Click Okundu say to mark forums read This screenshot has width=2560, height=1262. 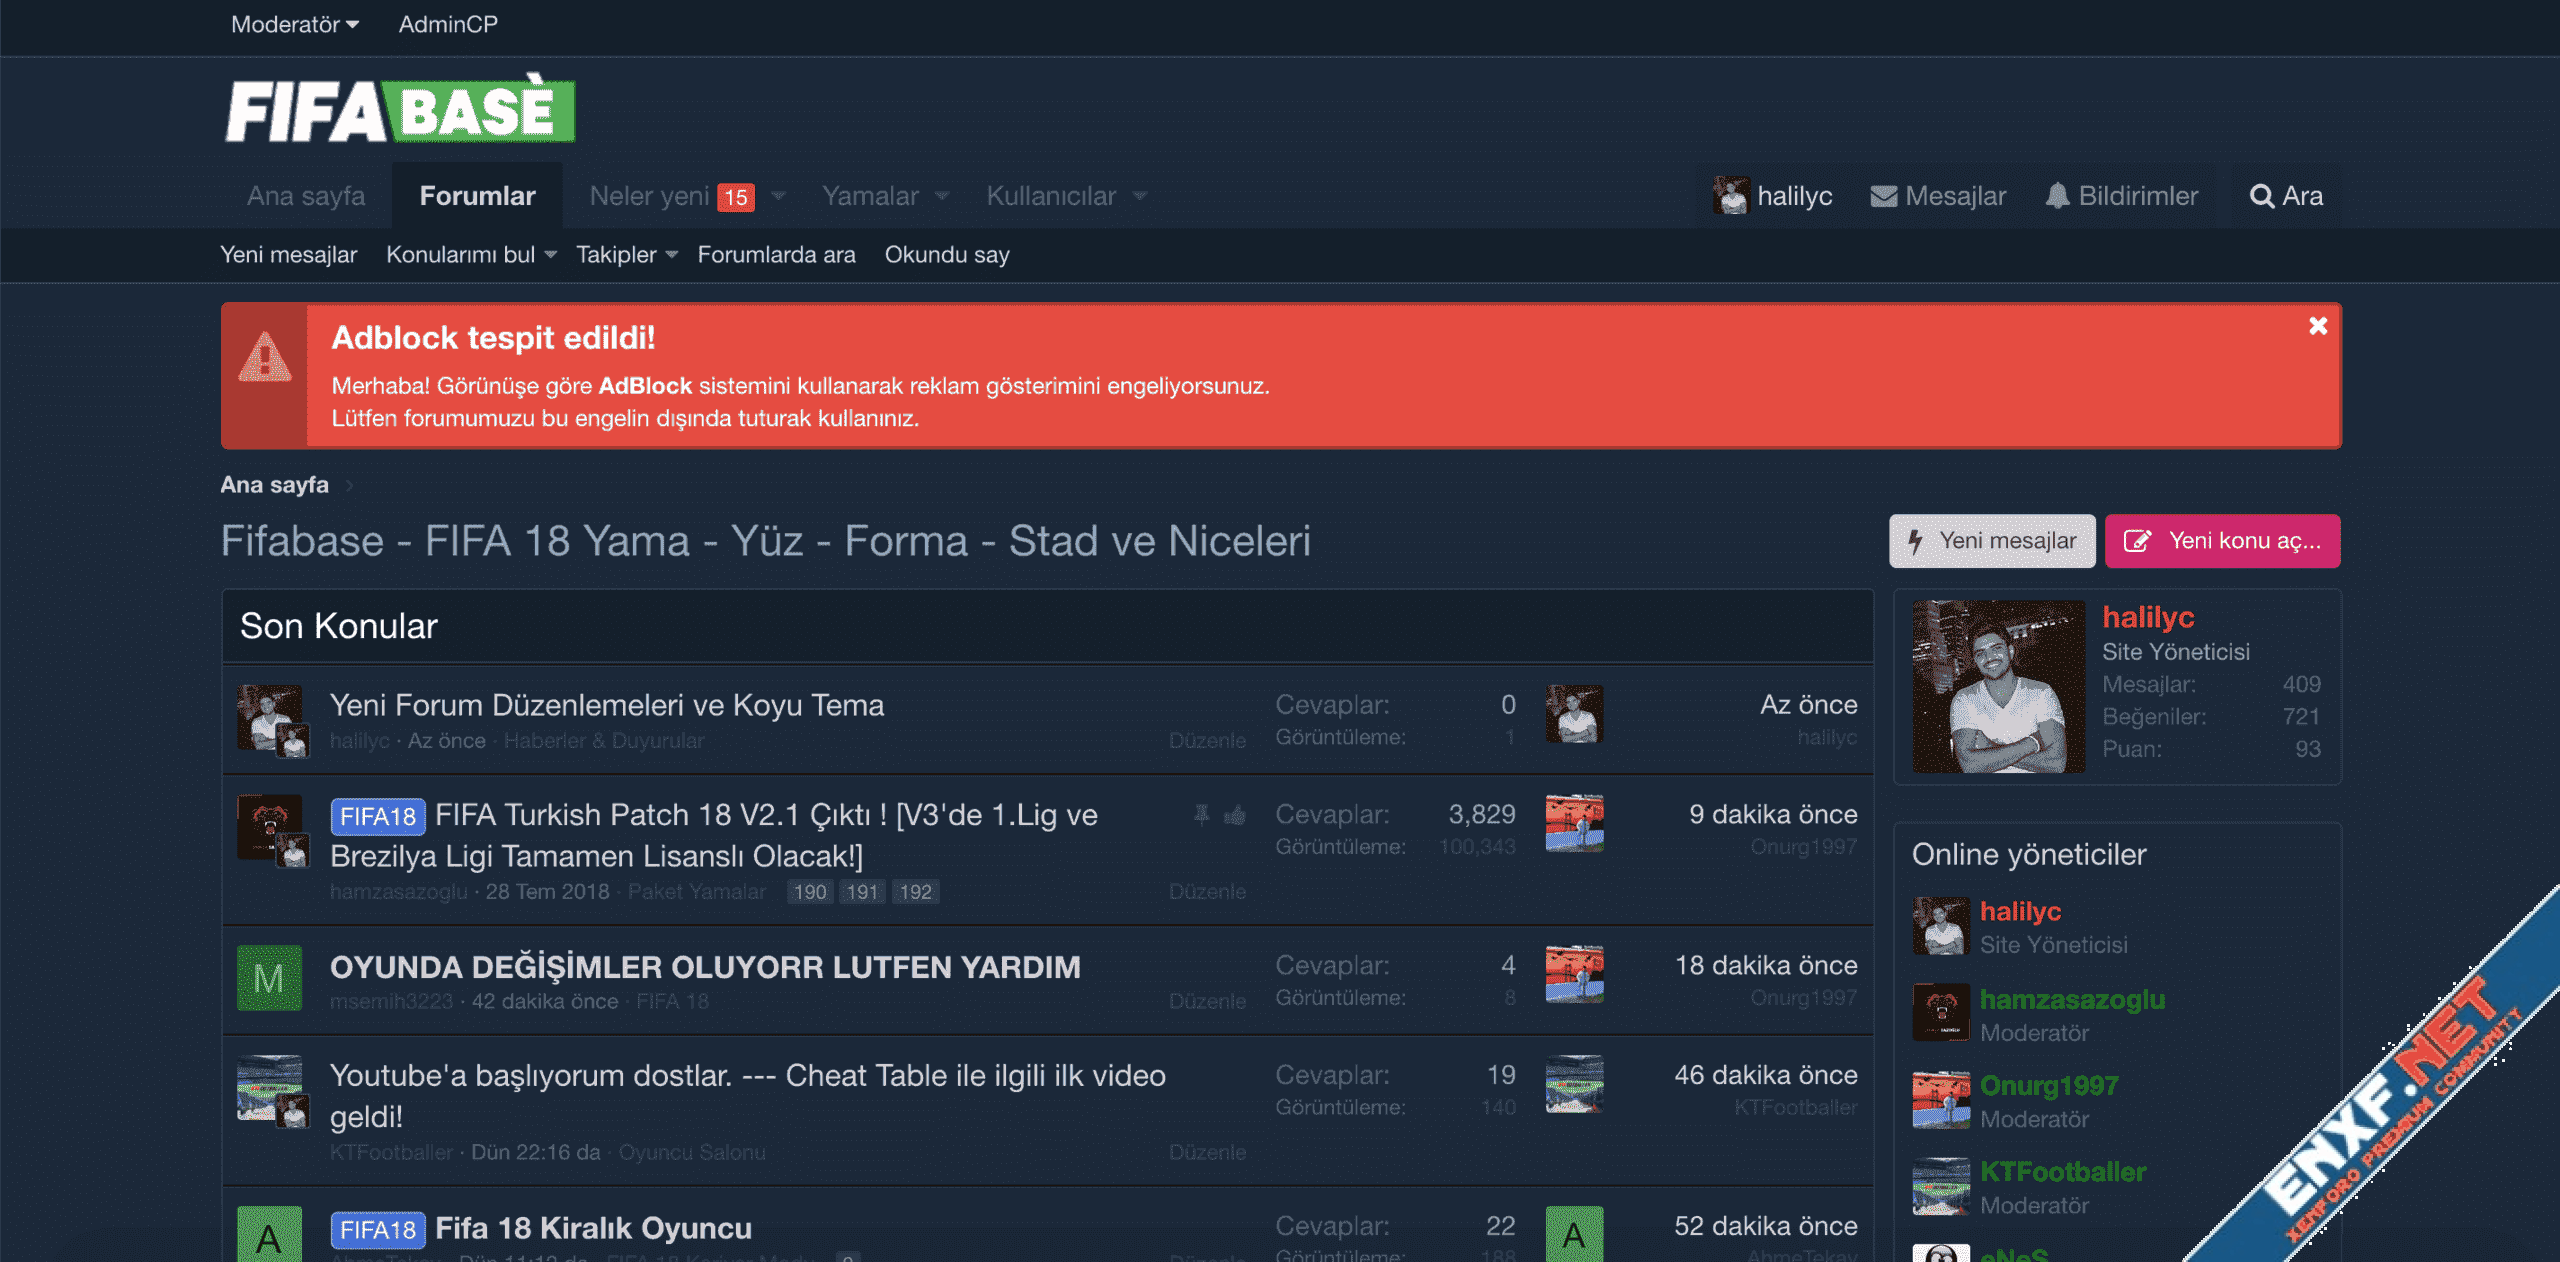[x=946, y=255]
